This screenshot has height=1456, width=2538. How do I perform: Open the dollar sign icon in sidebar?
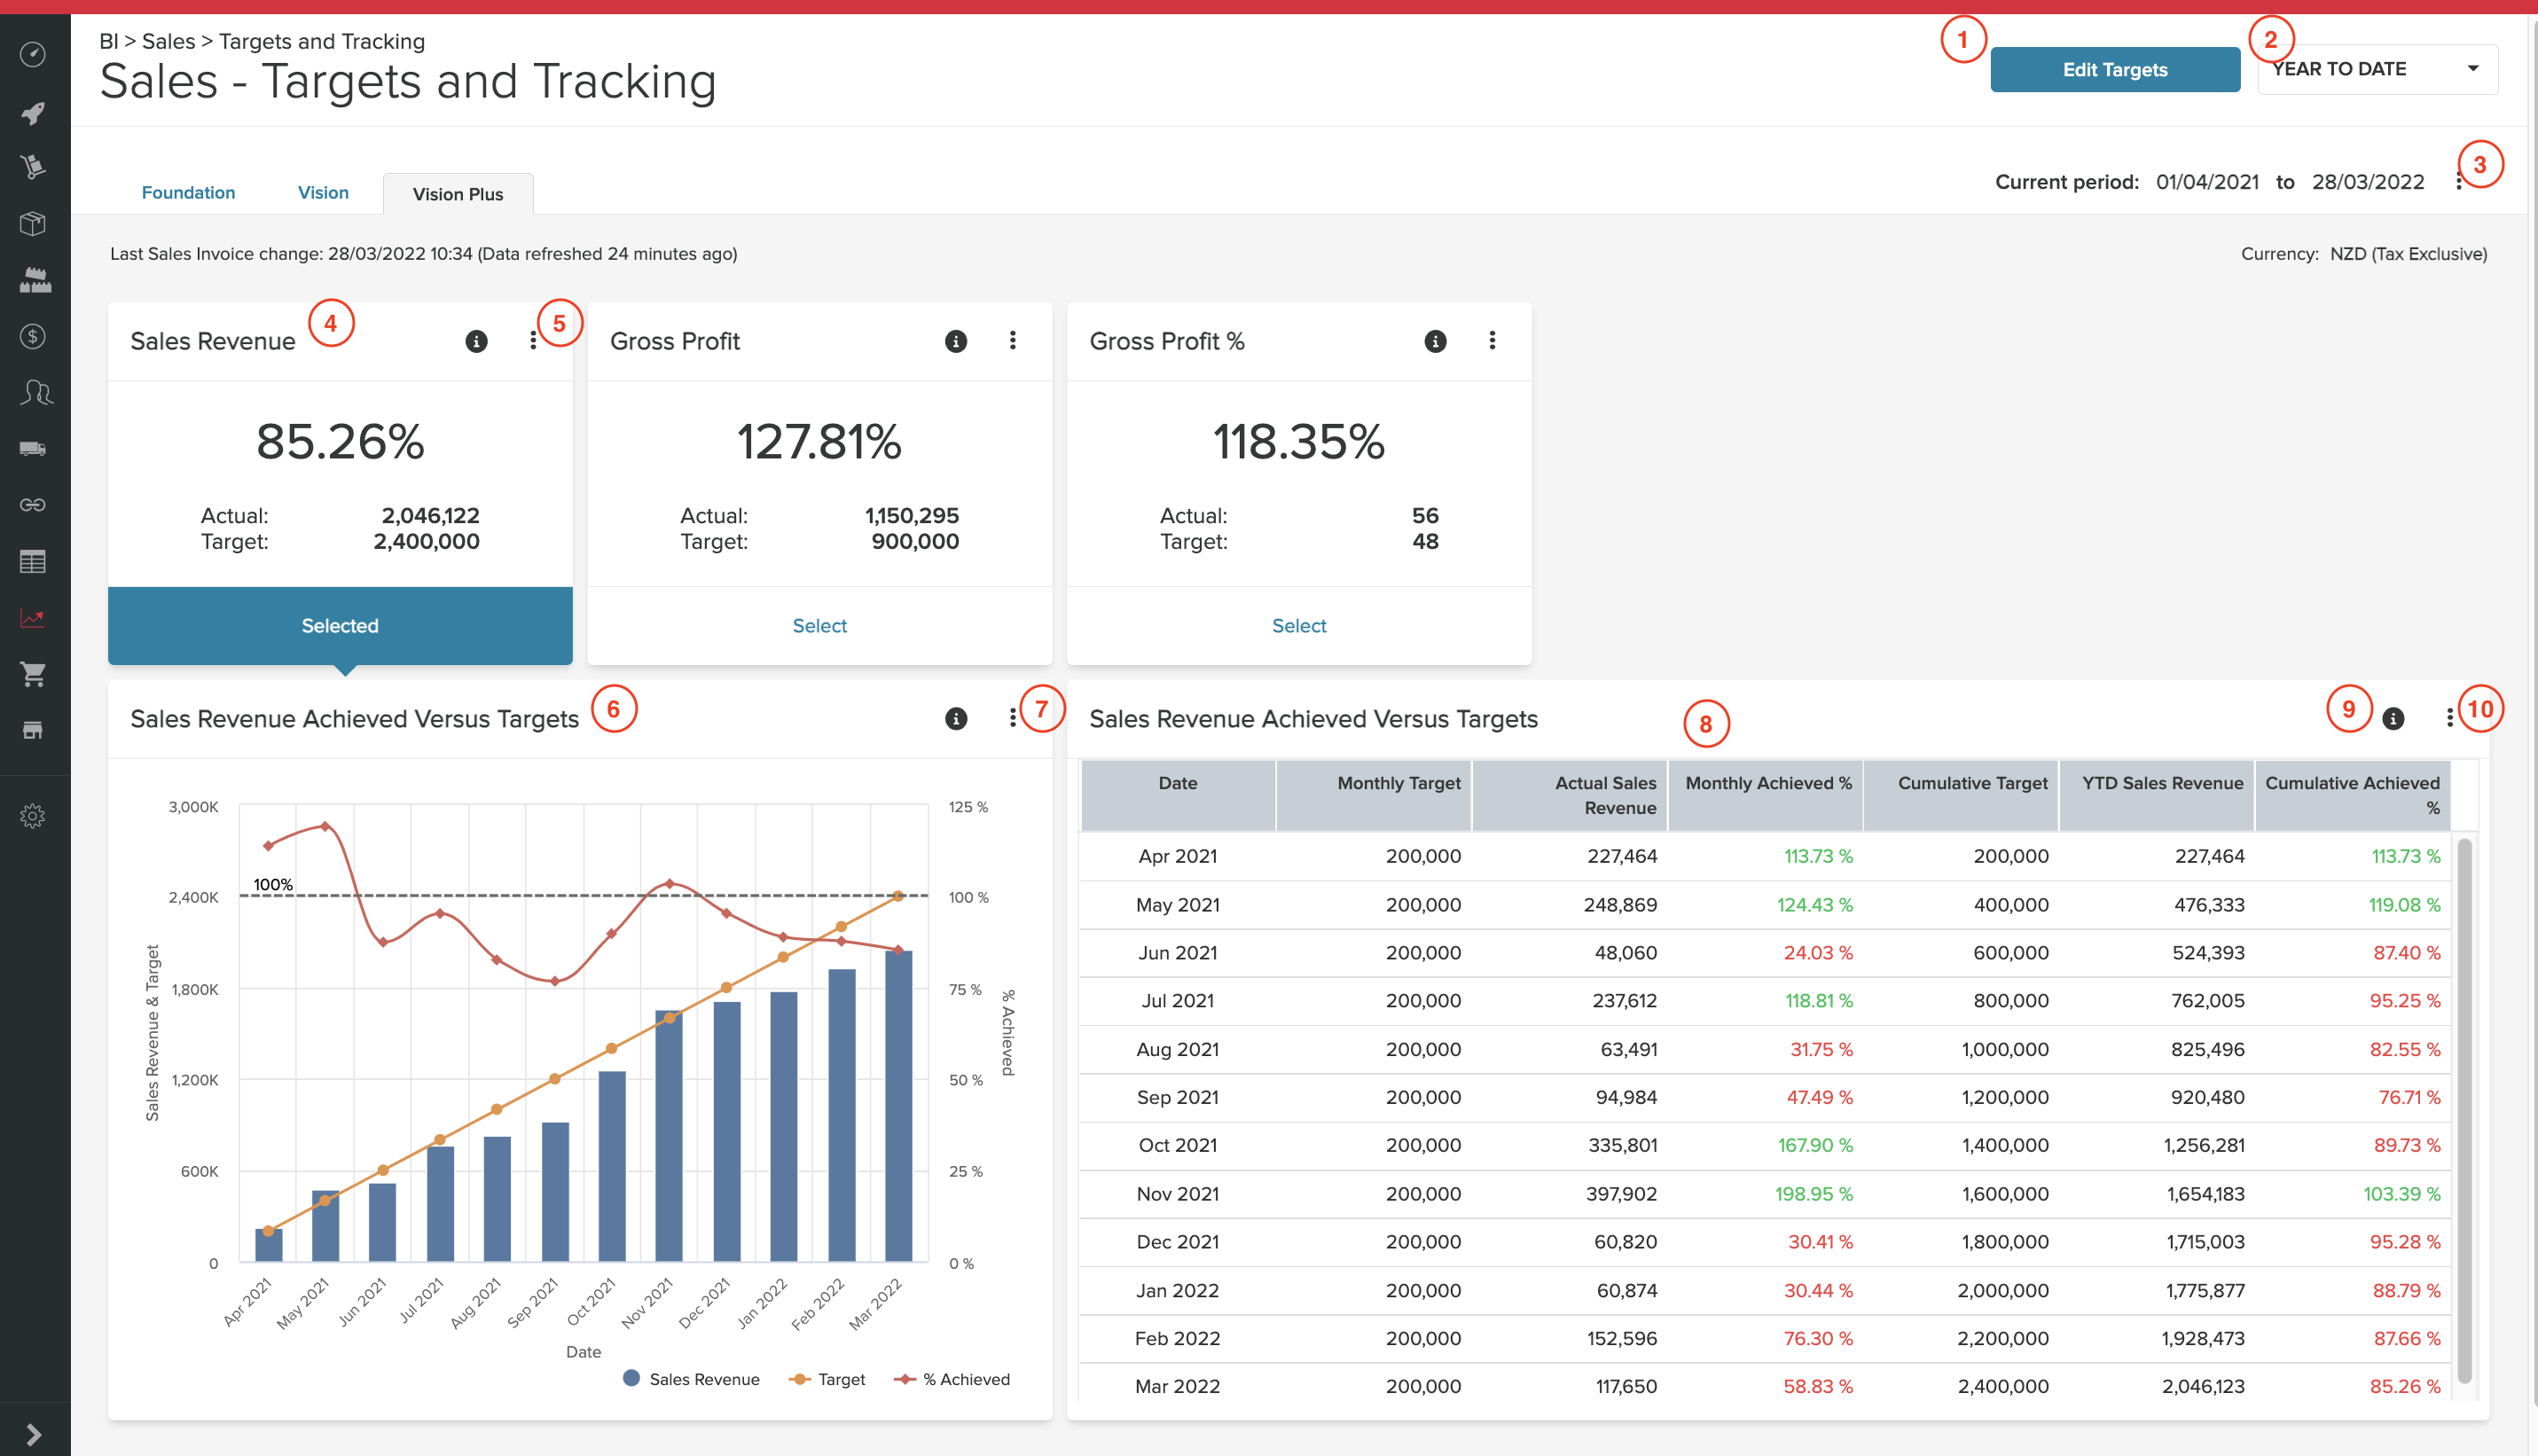[x=33, y=336]
